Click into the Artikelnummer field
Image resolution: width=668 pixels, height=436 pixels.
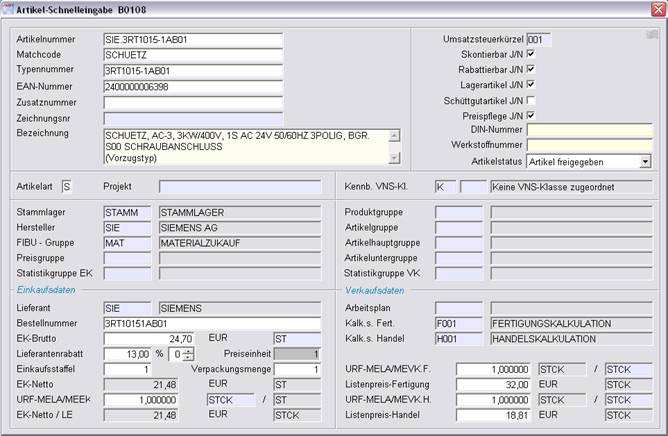[x=192, y=40]
